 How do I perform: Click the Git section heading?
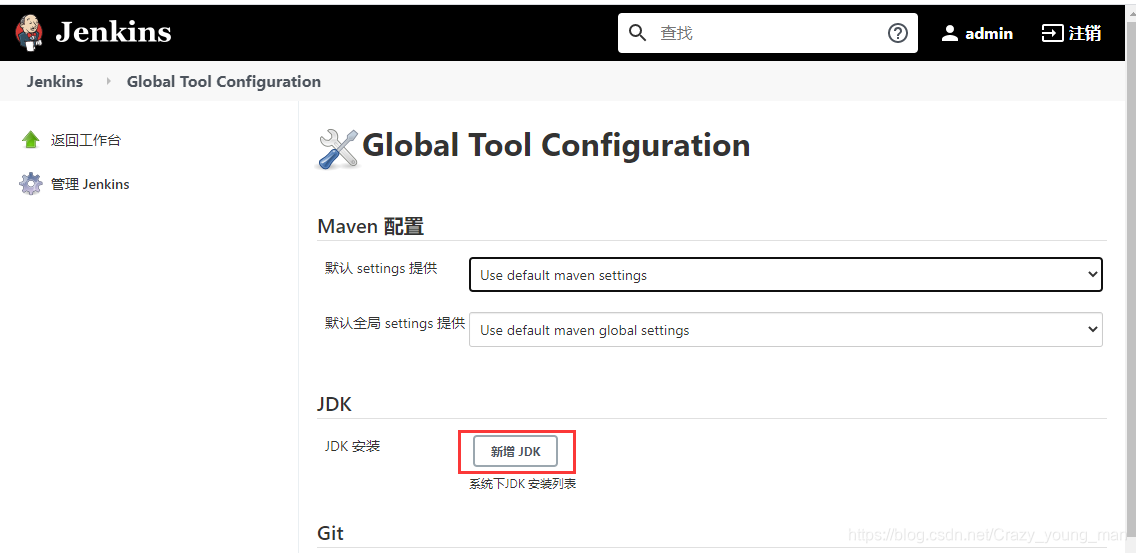pos(330,533)
